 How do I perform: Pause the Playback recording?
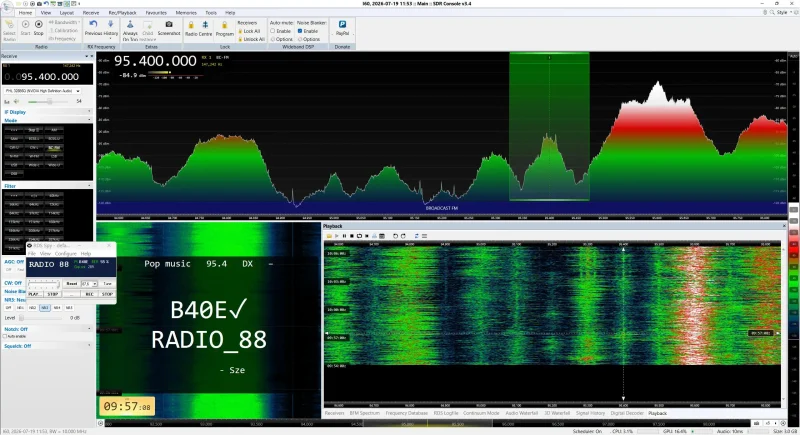pos(344,236)
